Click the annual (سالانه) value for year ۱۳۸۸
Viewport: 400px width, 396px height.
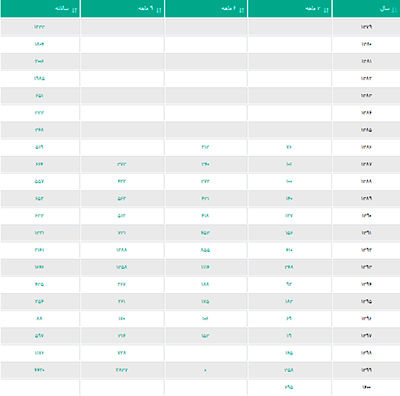point(39,181)
